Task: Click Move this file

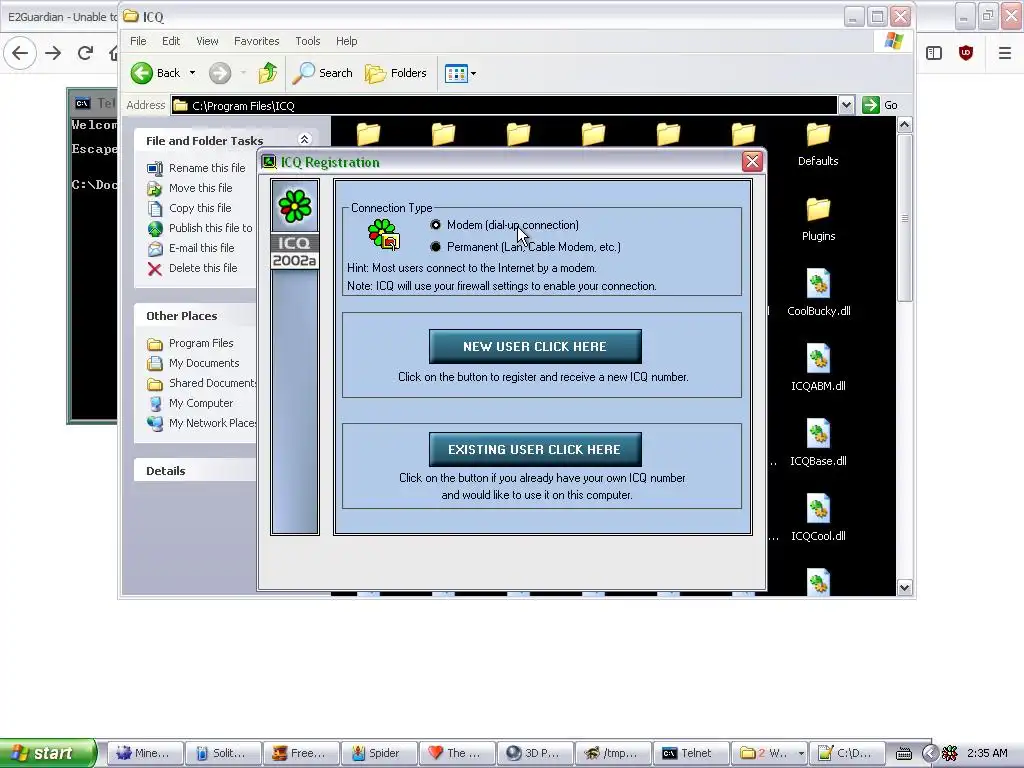Action: (x=190, y=188)
